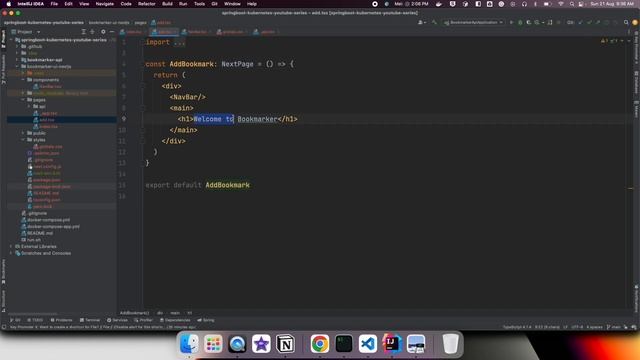Collapse the bookmarker-ui-nextjs folder arrow
This screenshot has width=640, height=360.
coord(17,66)
